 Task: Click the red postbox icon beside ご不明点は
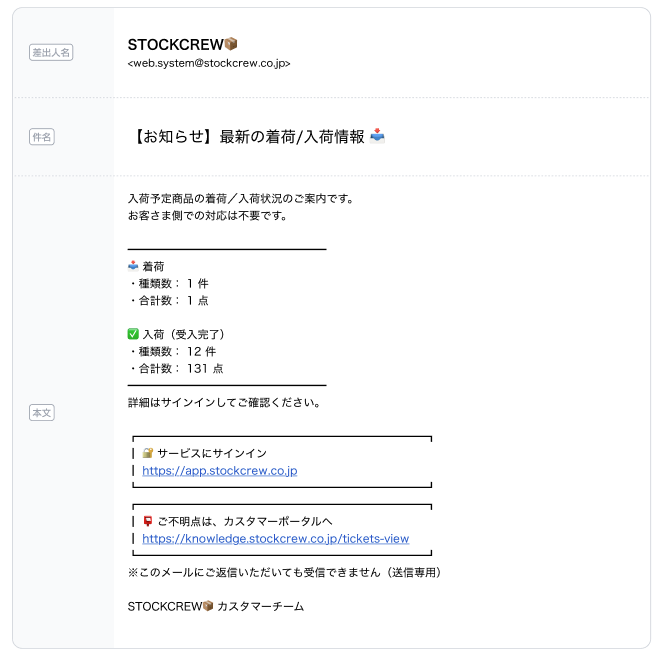pos(147,521)
